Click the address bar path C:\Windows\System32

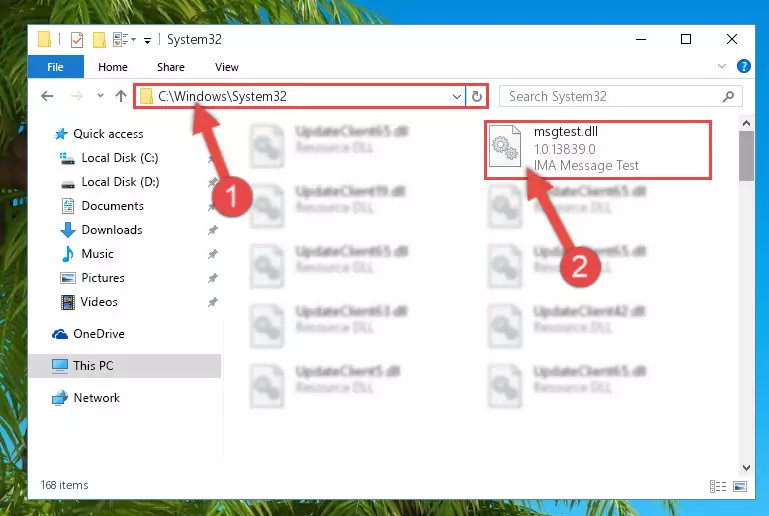tap(222, 96)
